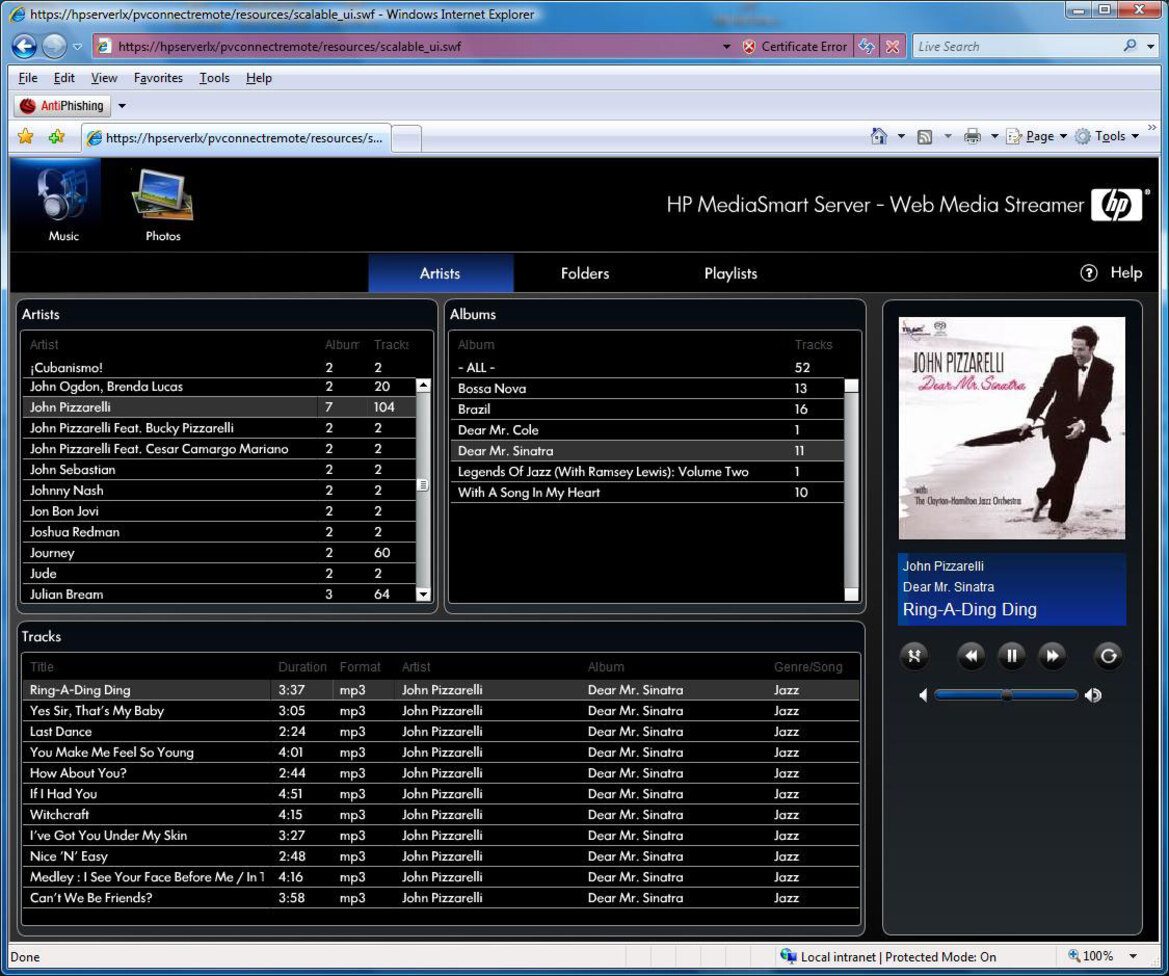Pause the current song
This screenshot has height=976, width=1169.
(x=1012, y=656)
